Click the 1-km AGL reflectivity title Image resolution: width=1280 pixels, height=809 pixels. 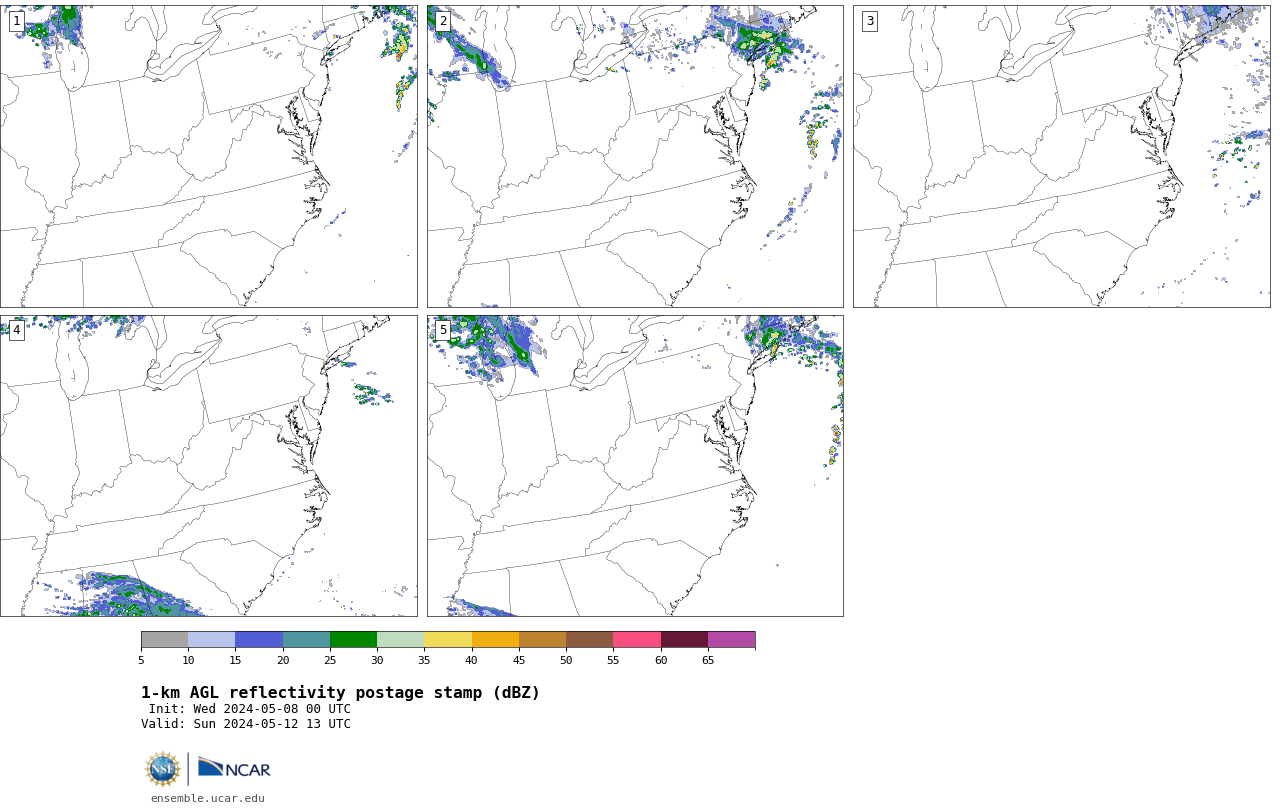340,693
